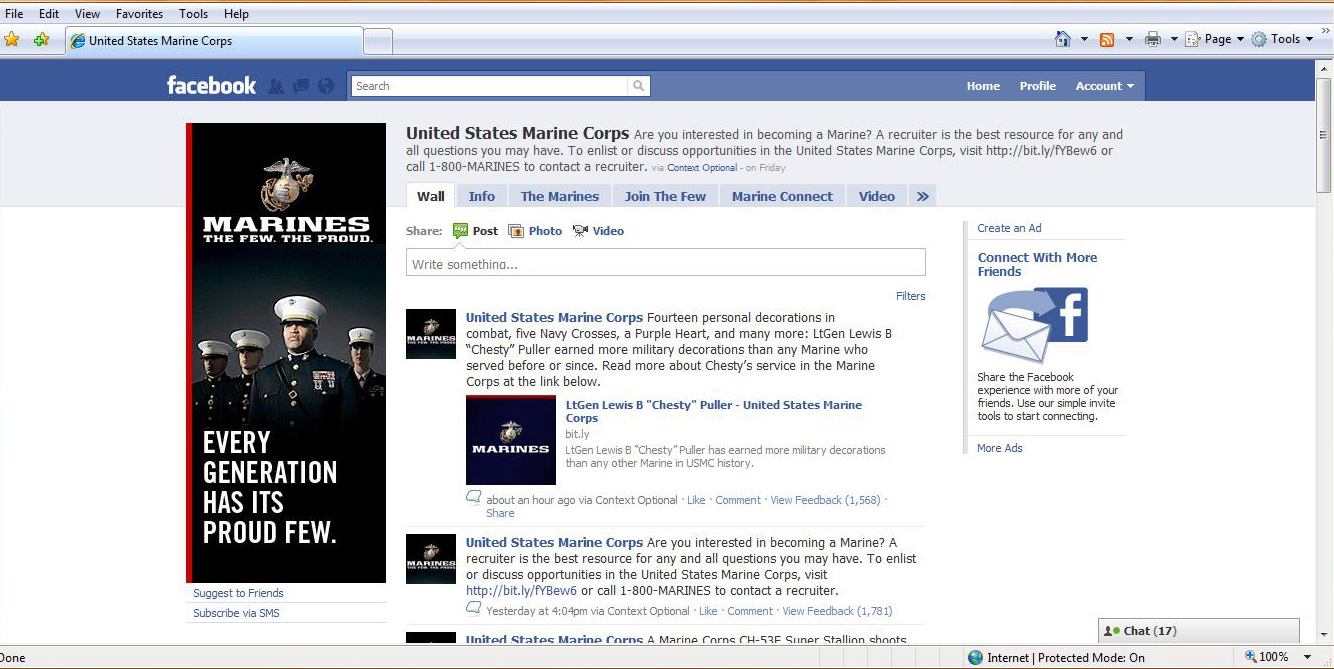Open Facebook messages icon

tap(301, 86)
